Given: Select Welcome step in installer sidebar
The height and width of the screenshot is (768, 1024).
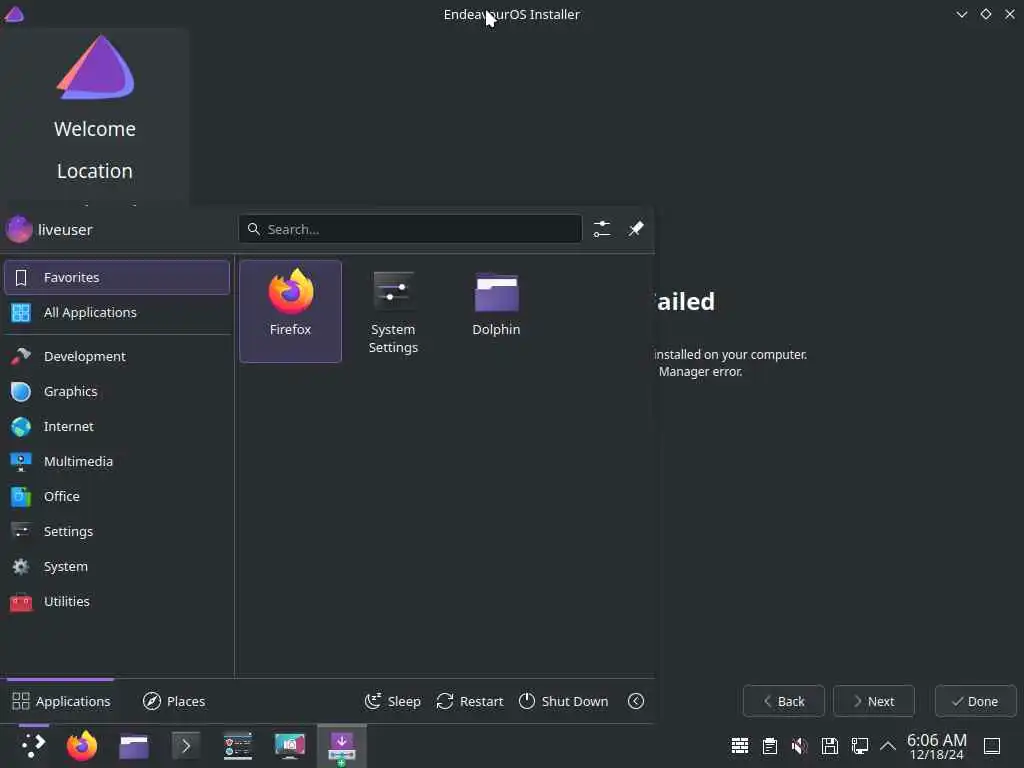Looking at the screenshot, I should pos(95,129).
